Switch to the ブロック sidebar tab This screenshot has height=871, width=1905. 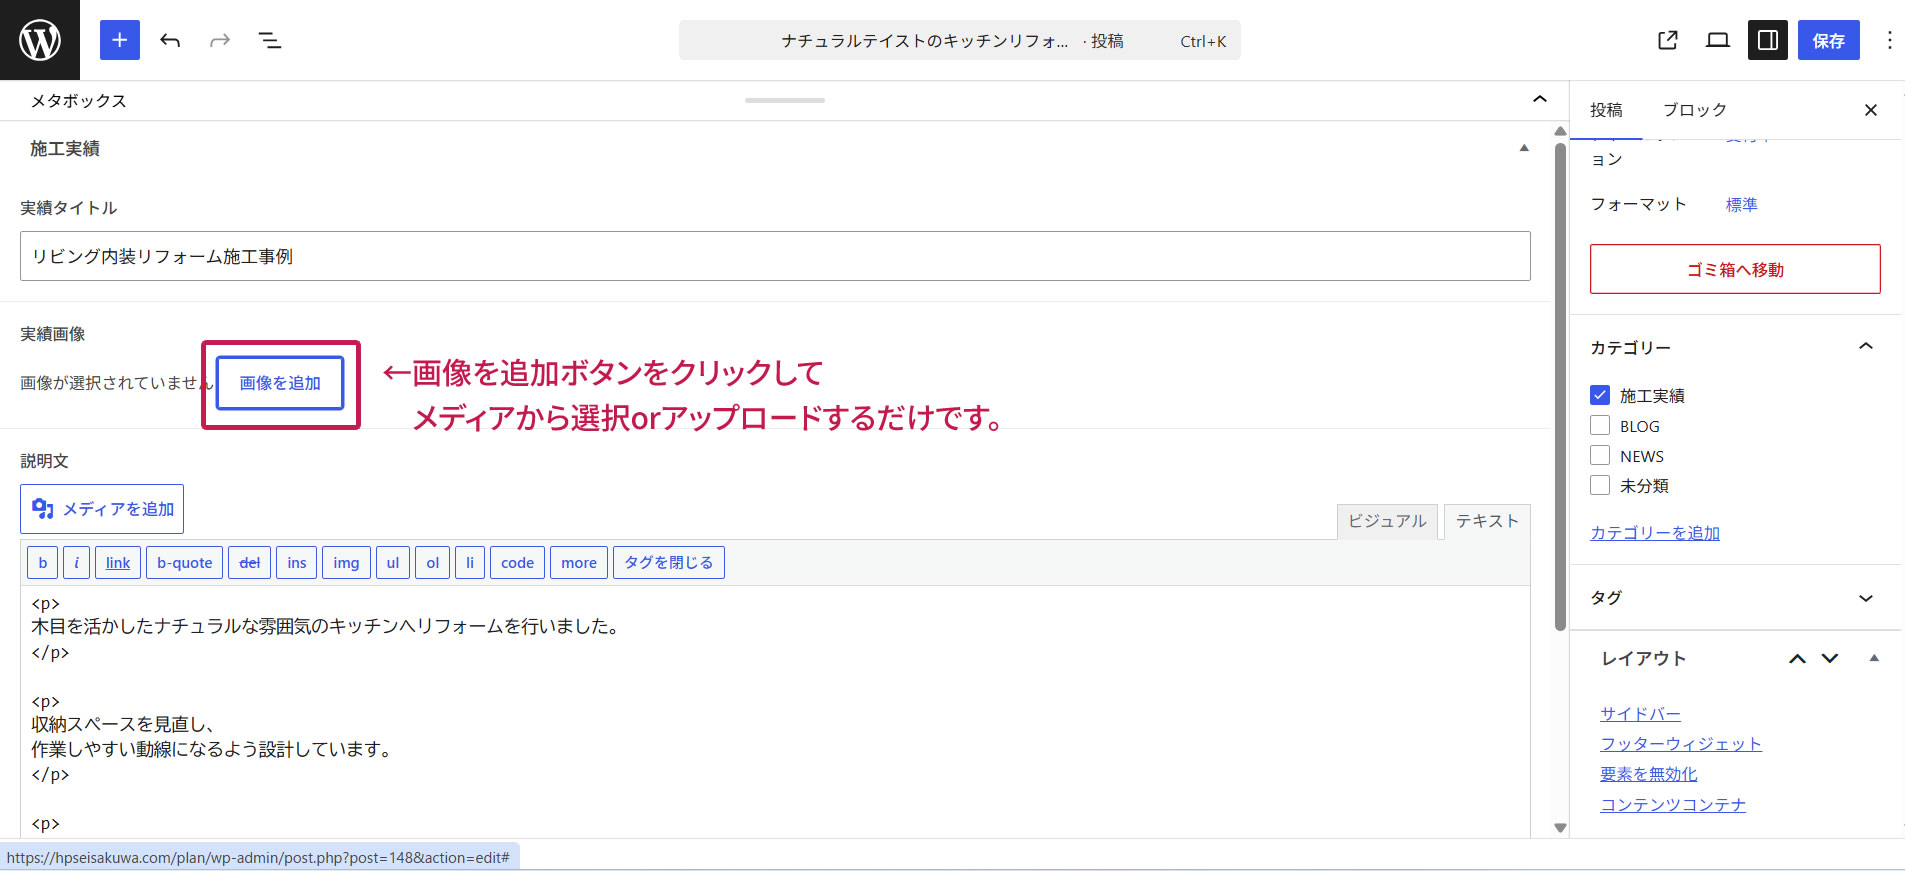pos(1694,110)
